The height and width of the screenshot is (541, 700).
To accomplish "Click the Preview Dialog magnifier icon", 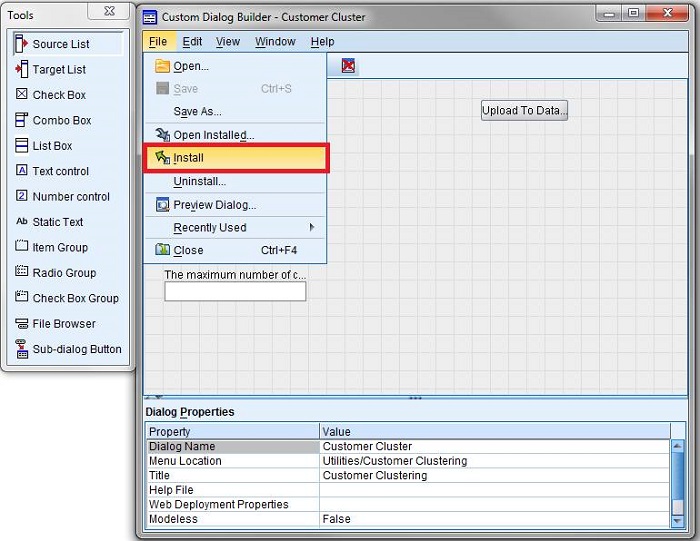I will tap(162, 204).
